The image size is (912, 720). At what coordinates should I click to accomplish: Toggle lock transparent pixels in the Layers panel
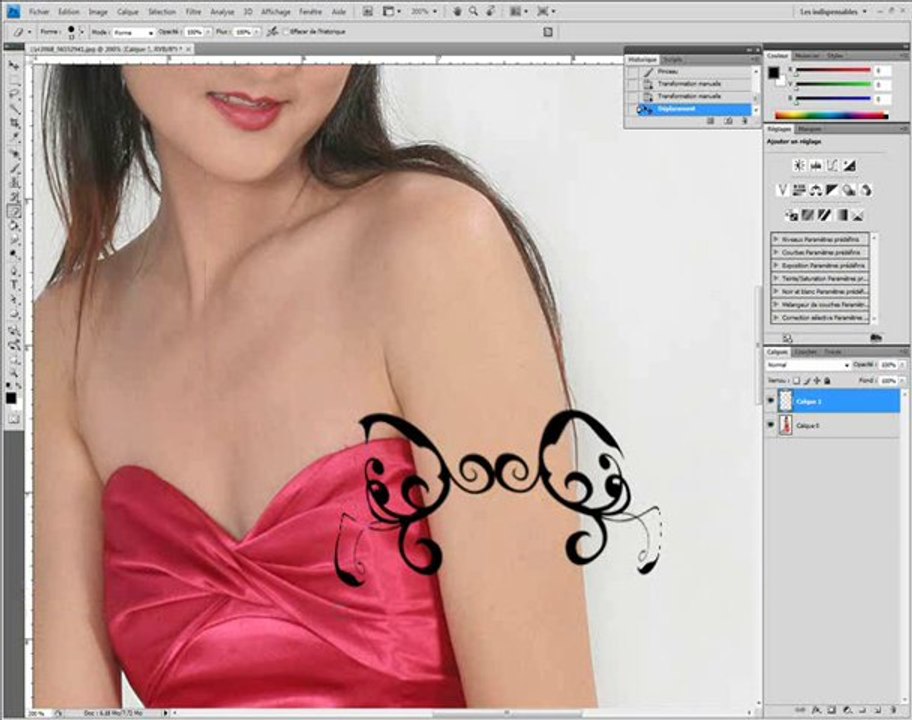pyautogui.click(x=796, y=381)
